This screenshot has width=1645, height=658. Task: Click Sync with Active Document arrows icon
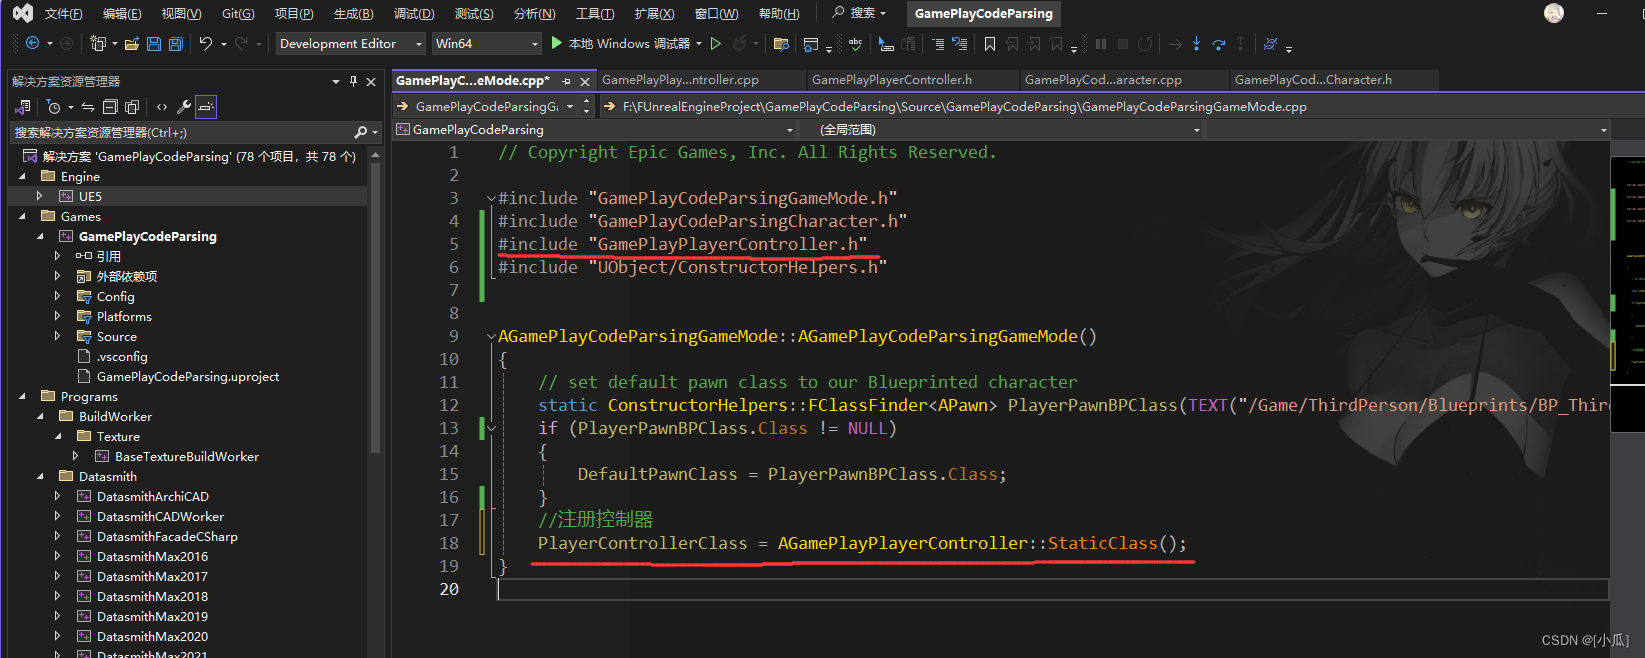coord(88,107)
